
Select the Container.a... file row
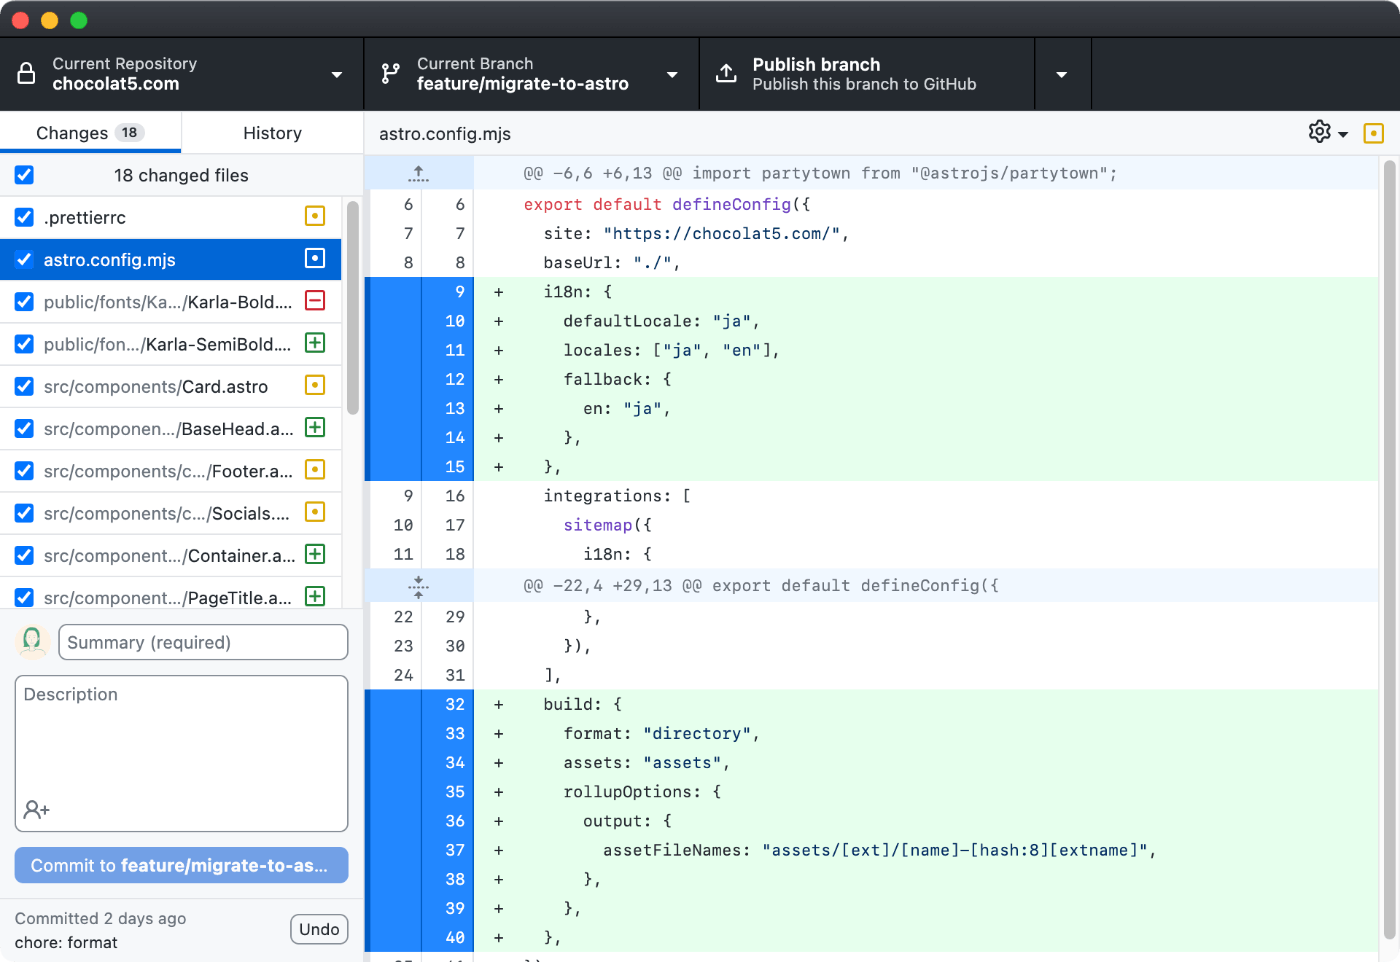(x=171, y=555)
